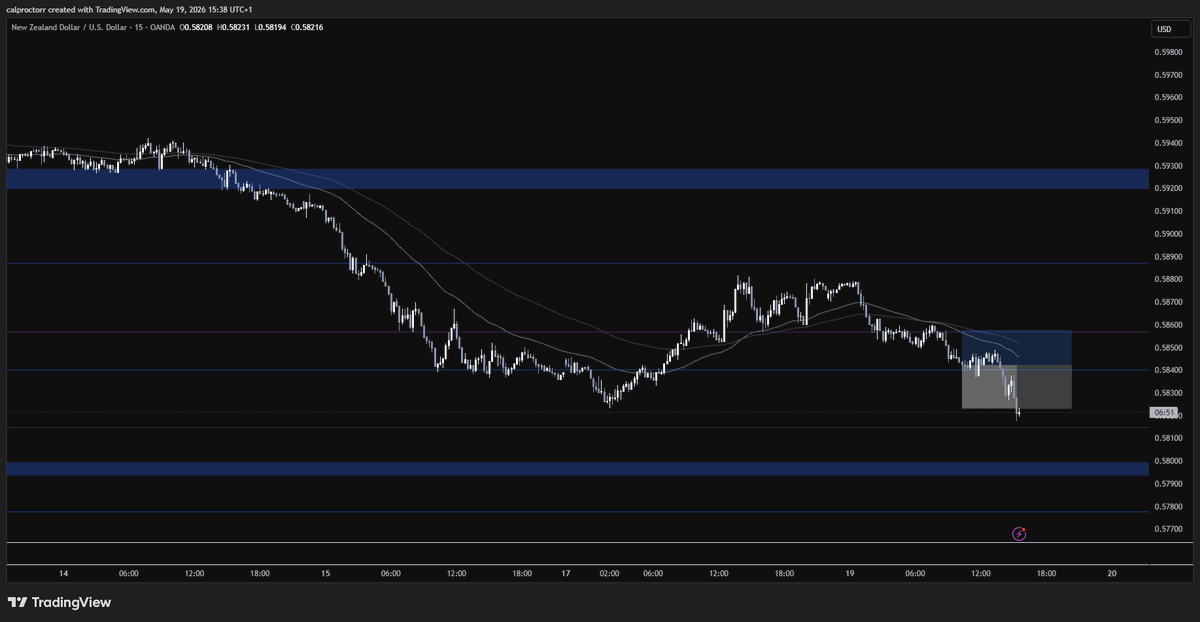Viewport: 1200px width, 622px height.
Task: Click the 0.58300 price axis label
Action: [x=1170, y=393]
